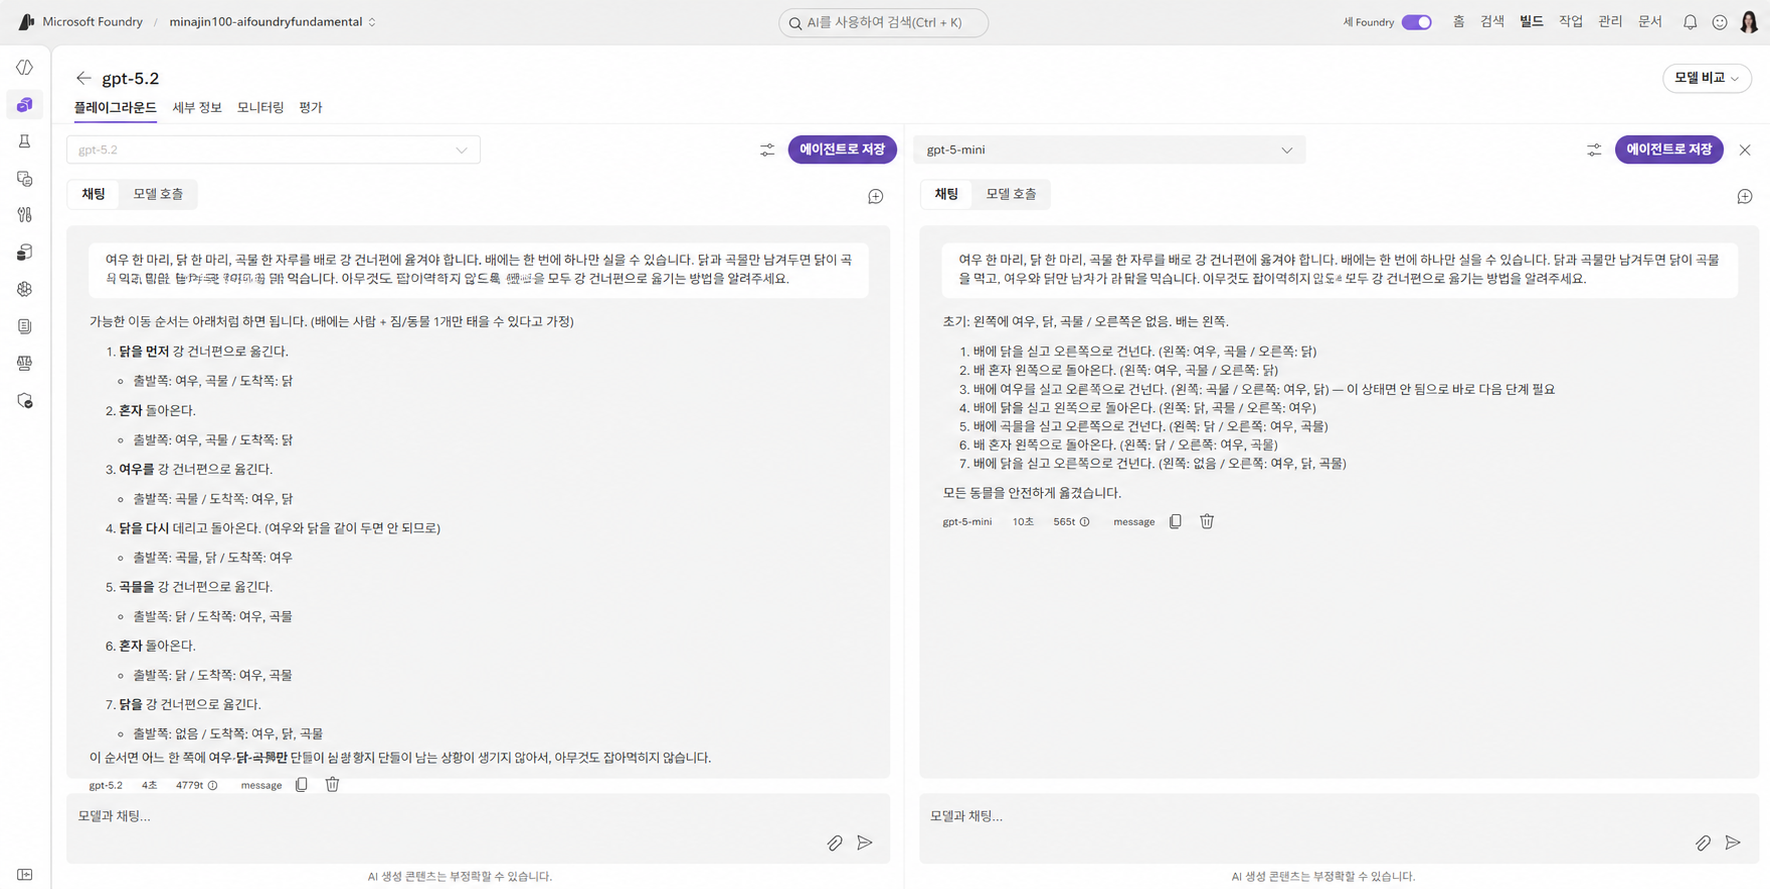1770x889 pixels.
Task: Show token info for 565t
Action: click(1085, 522)
